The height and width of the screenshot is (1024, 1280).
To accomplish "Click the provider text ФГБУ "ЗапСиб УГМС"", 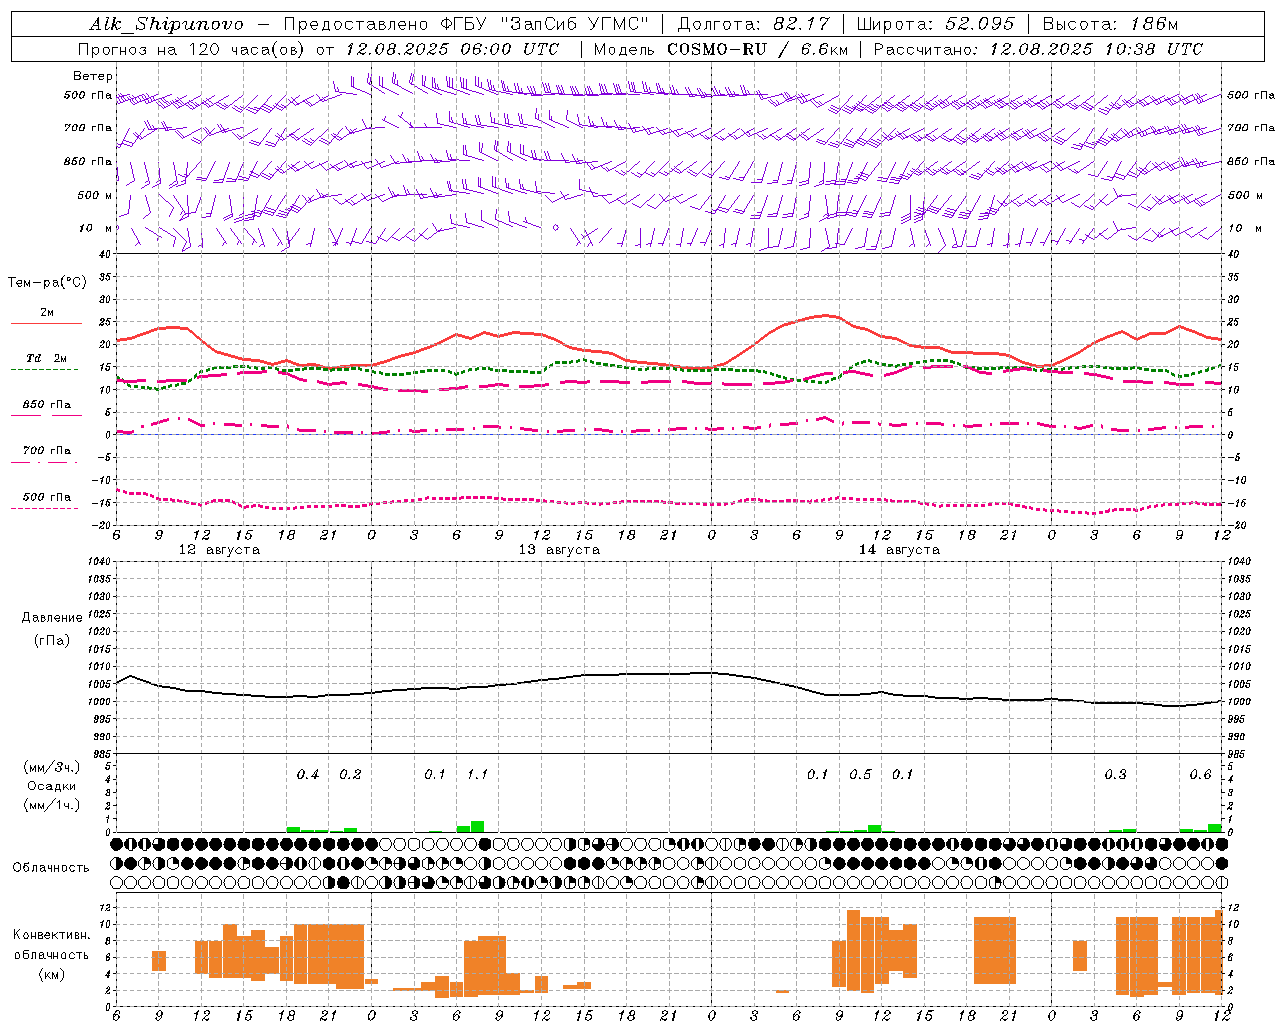I will (545, 24).
